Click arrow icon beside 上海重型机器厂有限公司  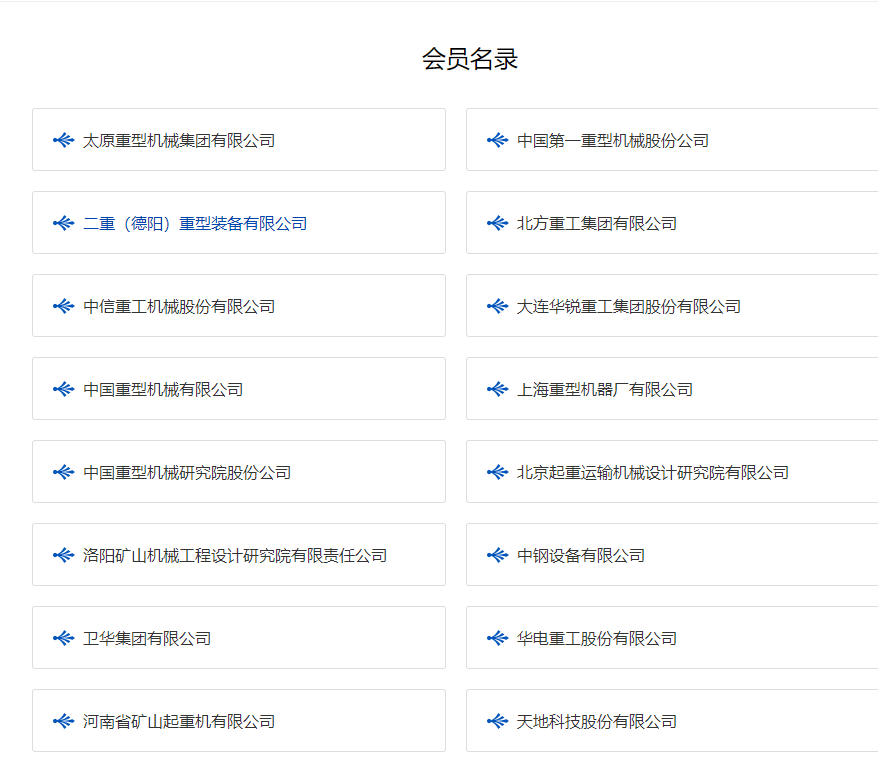click(497, 389)
